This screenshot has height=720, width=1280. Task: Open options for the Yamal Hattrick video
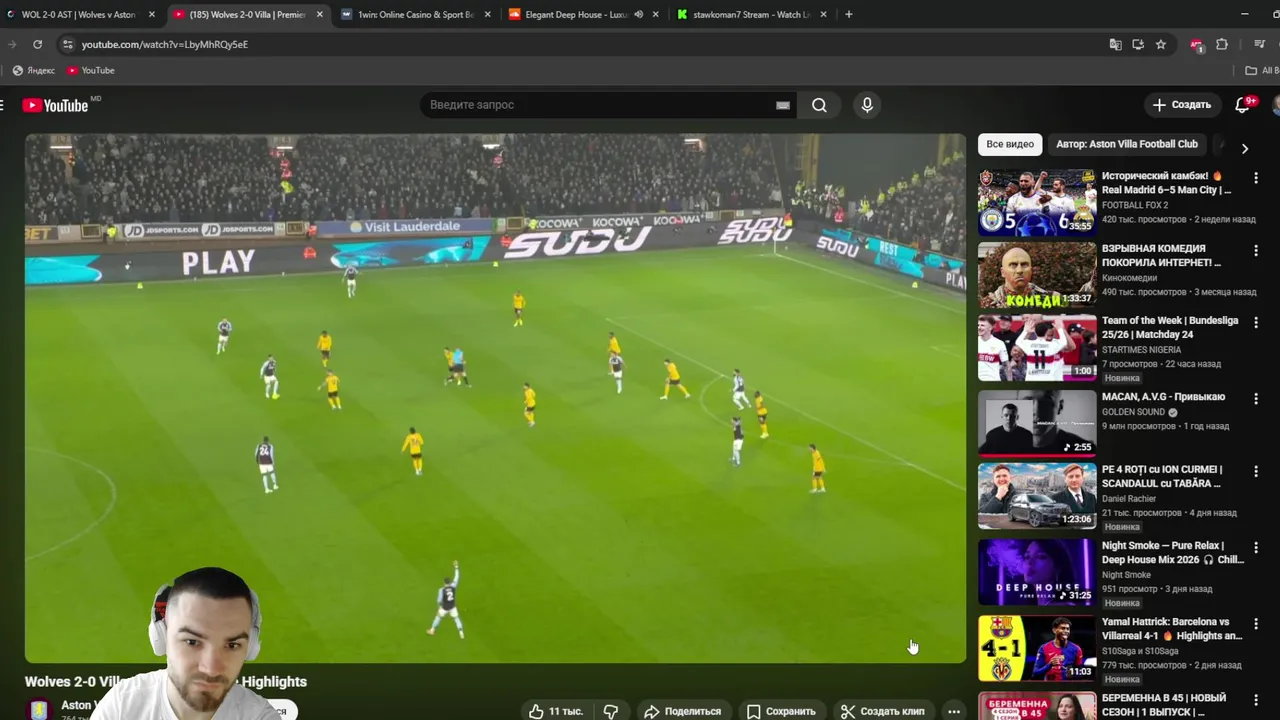pyautogui.click(x=1256, y=623)
